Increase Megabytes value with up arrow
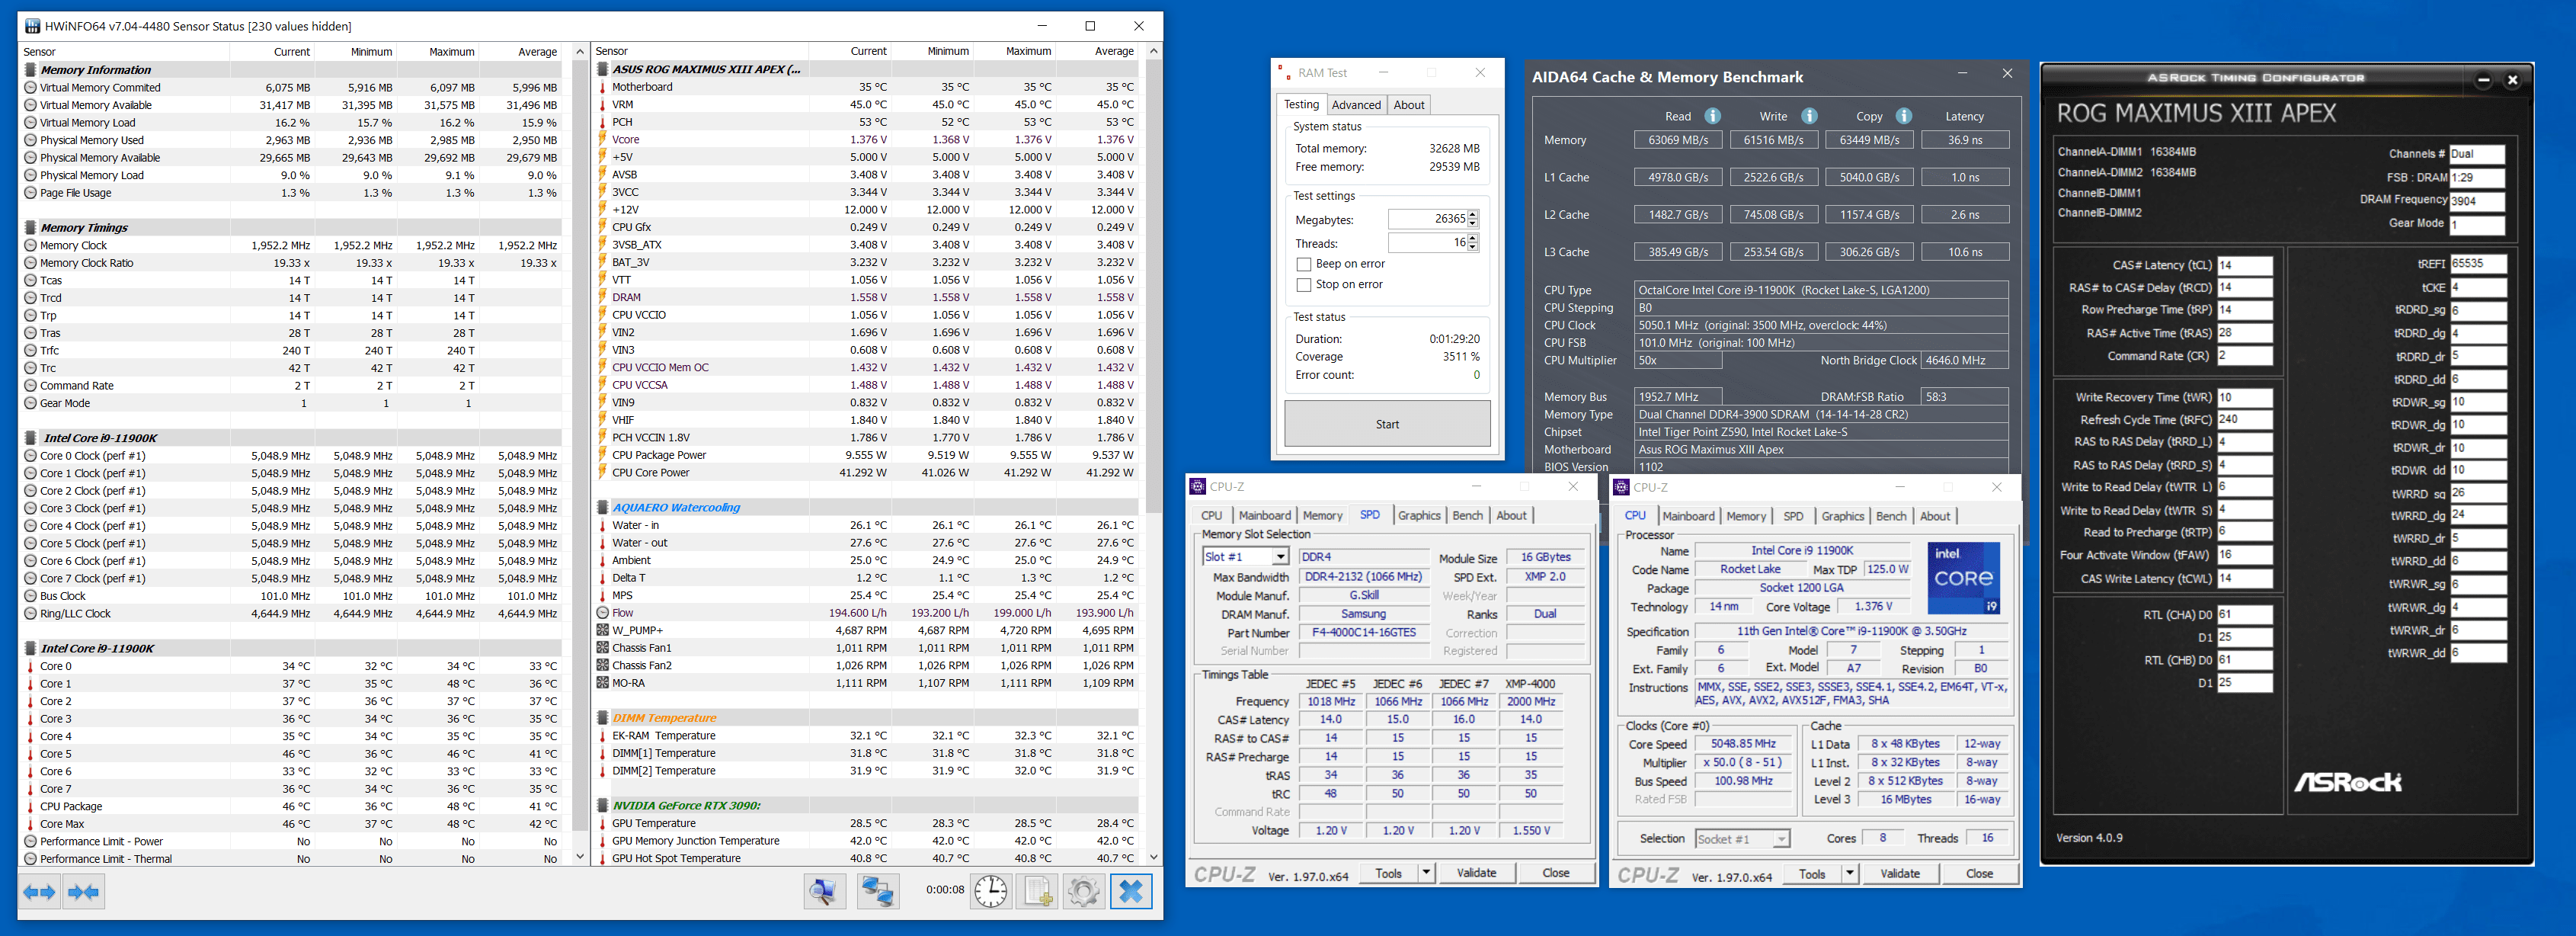The height and width of the screenshot is (936, 2576). [1473, 215]
